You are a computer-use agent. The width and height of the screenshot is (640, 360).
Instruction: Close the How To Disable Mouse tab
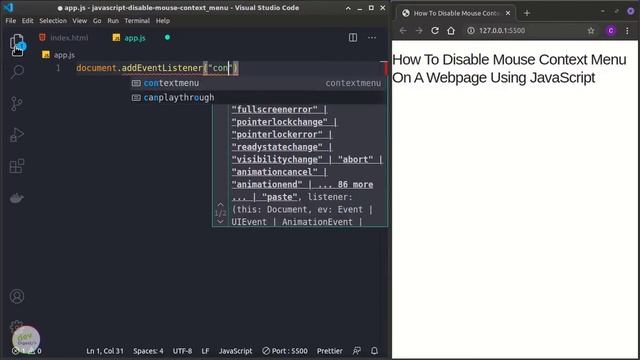pyautogui.click(x=508, y=13)
